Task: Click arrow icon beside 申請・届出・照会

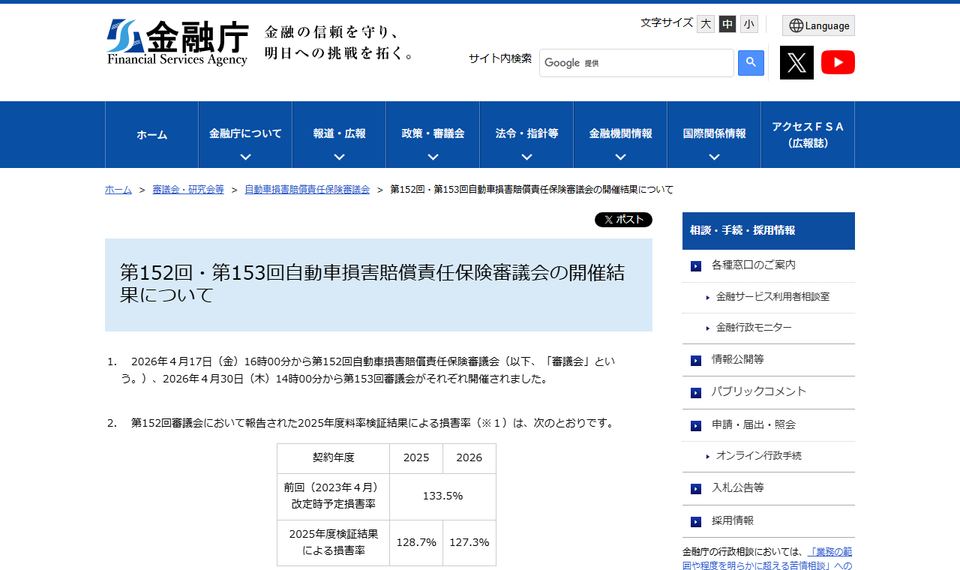Action: [x=696, y=426]
